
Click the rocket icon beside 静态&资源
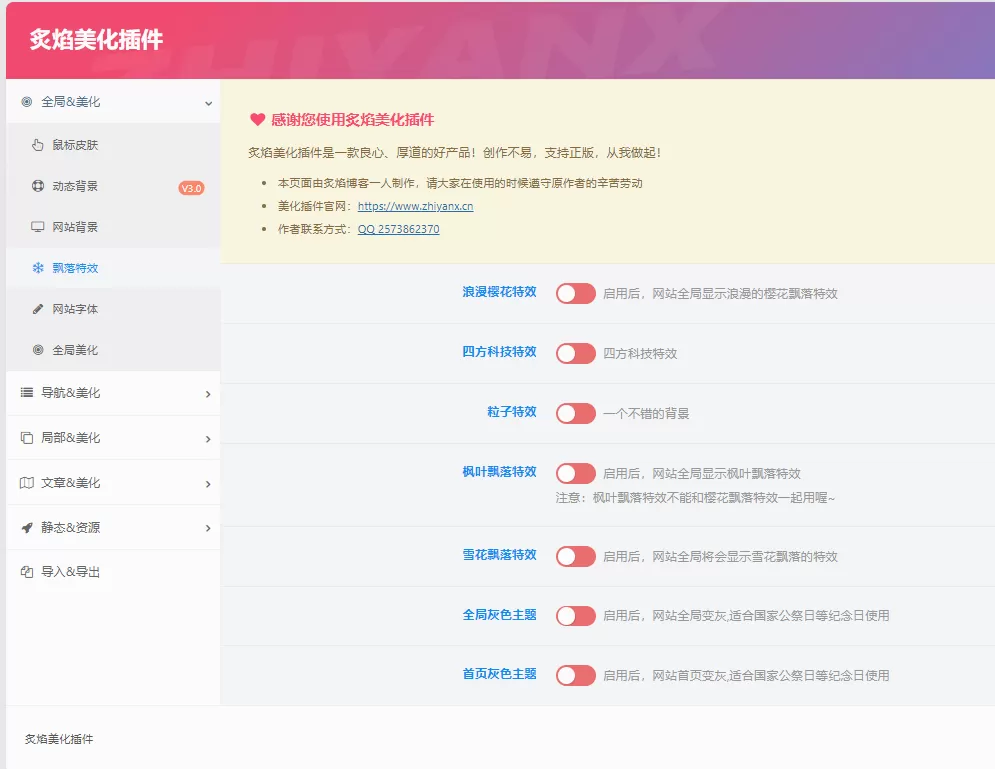27,528
